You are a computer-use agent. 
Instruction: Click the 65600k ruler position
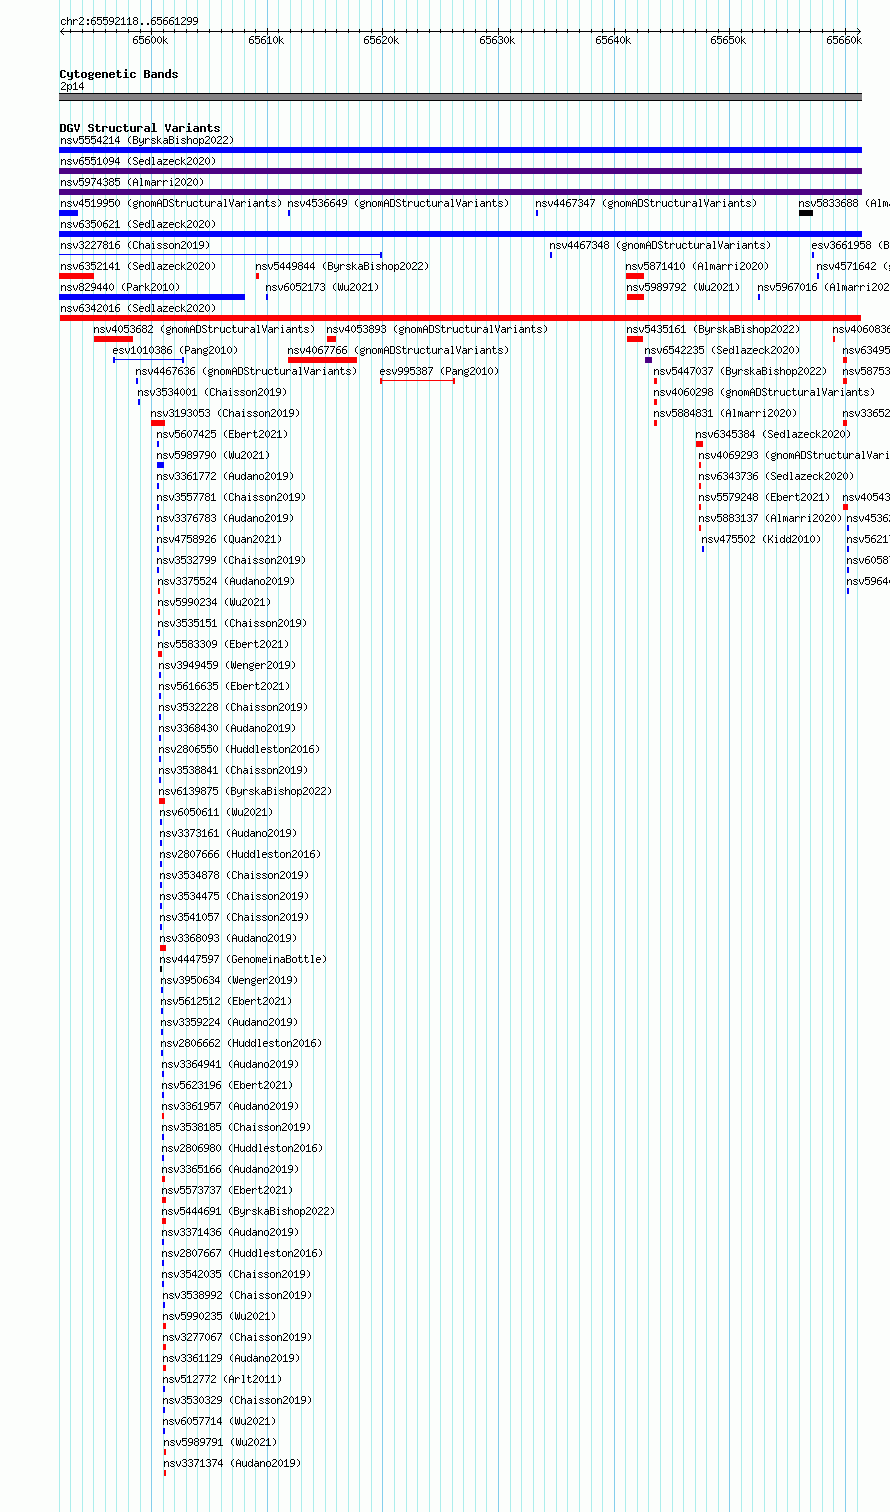(150, 40)
